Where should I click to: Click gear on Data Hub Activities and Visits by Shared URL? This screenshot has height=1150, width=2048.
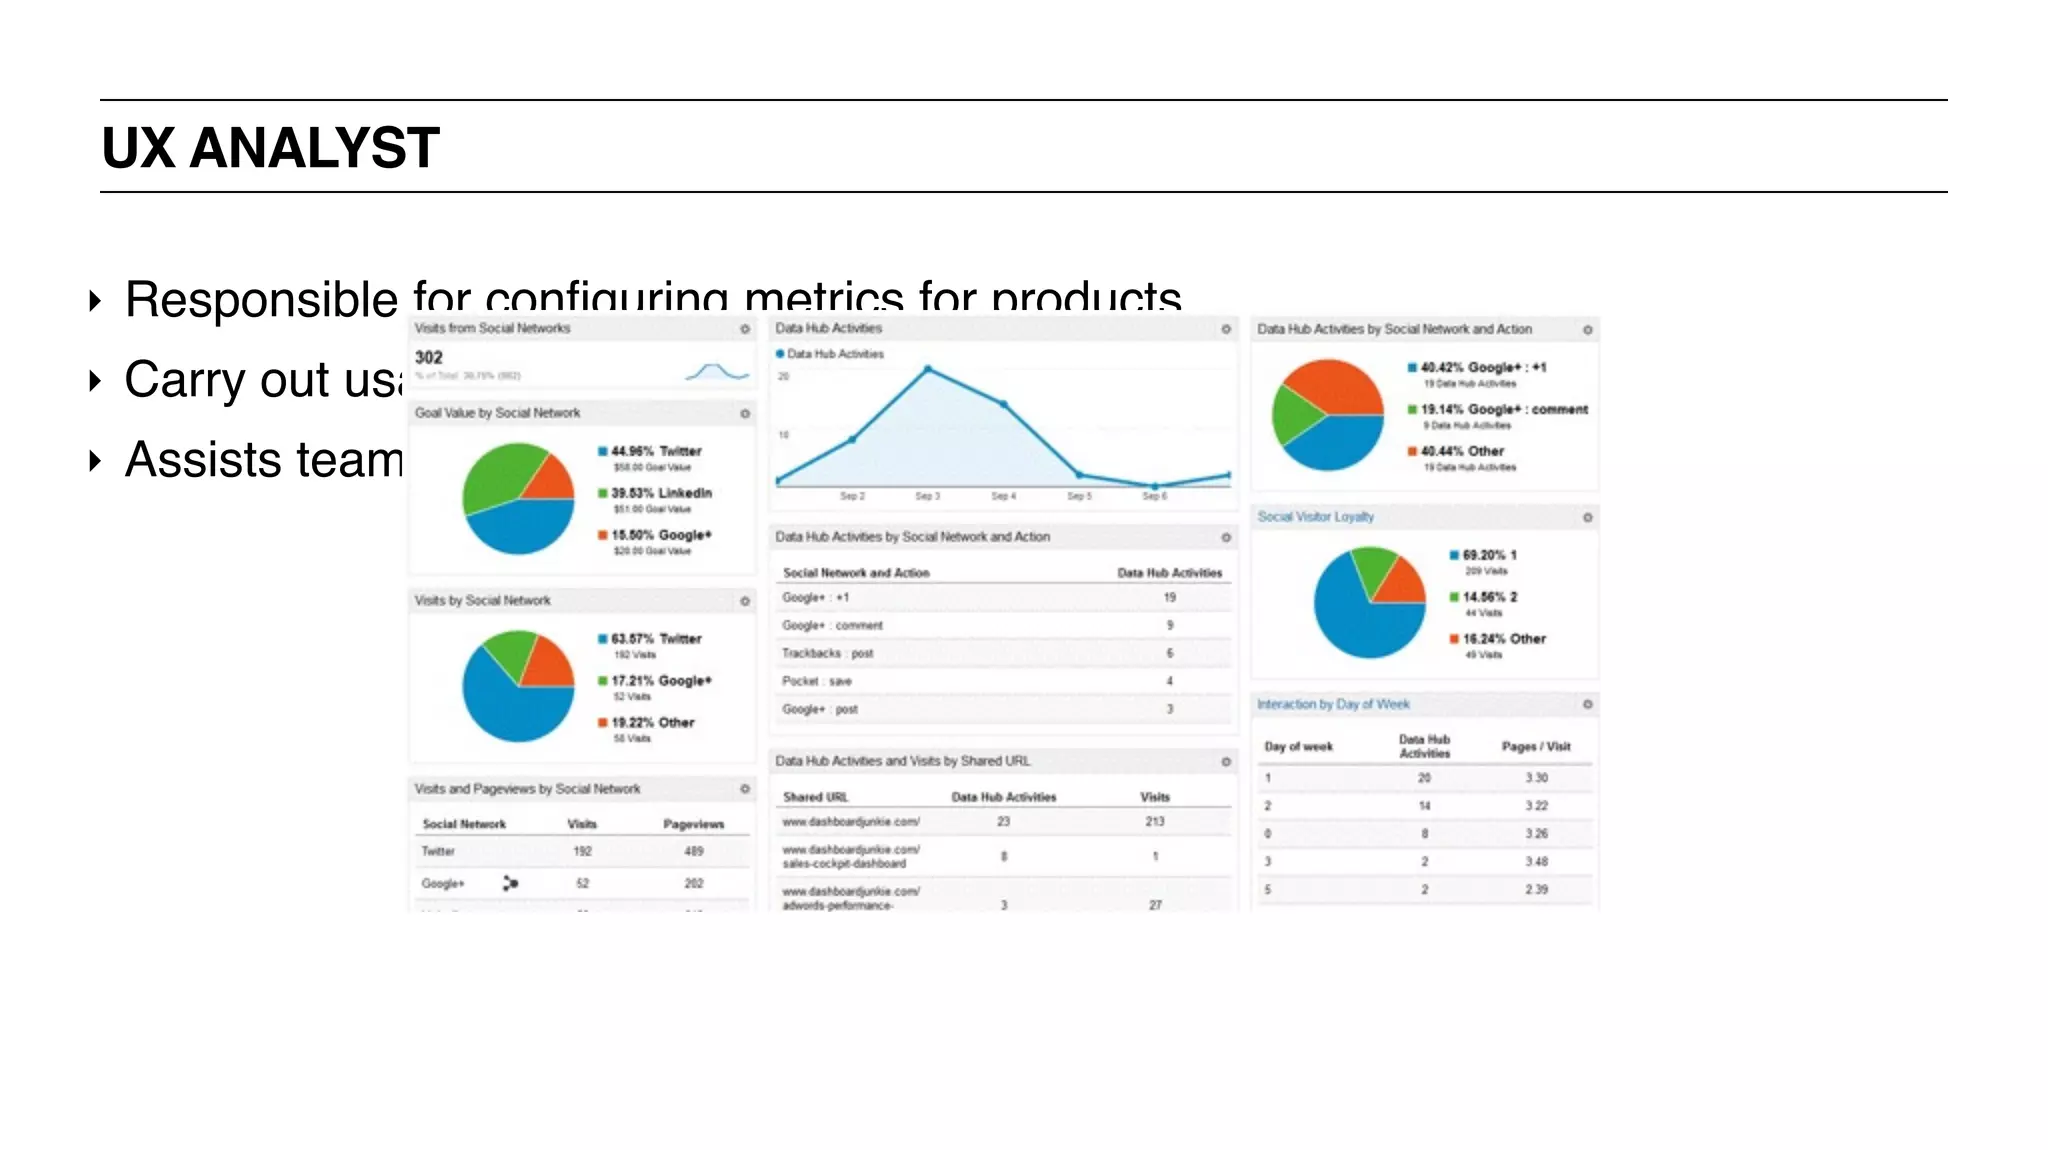[x=1226, y=762]
